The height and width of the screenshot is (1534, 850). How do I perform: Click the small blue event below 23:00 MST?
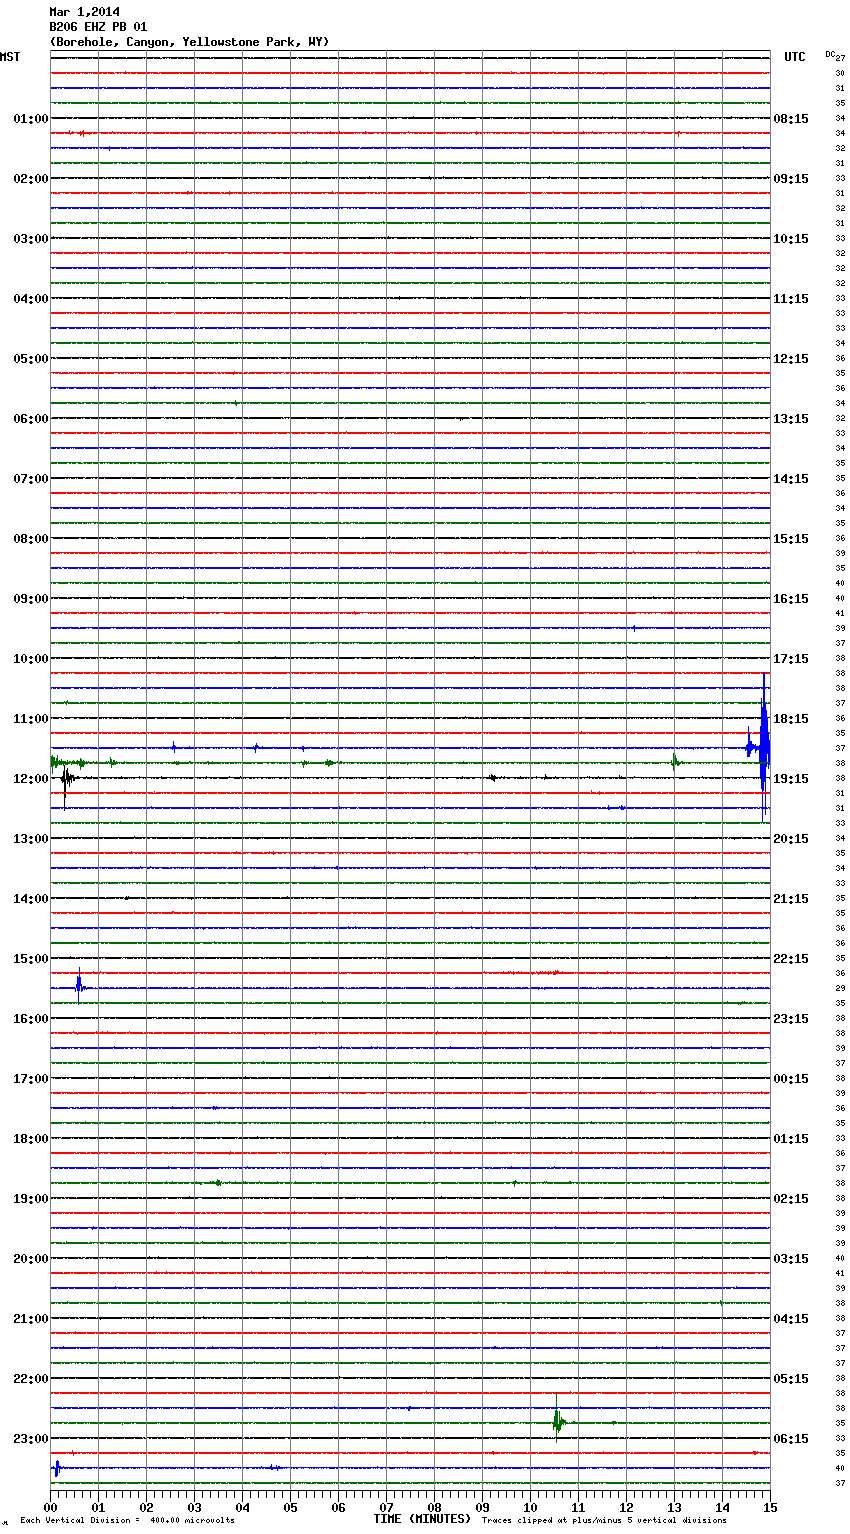[57, 1468]
